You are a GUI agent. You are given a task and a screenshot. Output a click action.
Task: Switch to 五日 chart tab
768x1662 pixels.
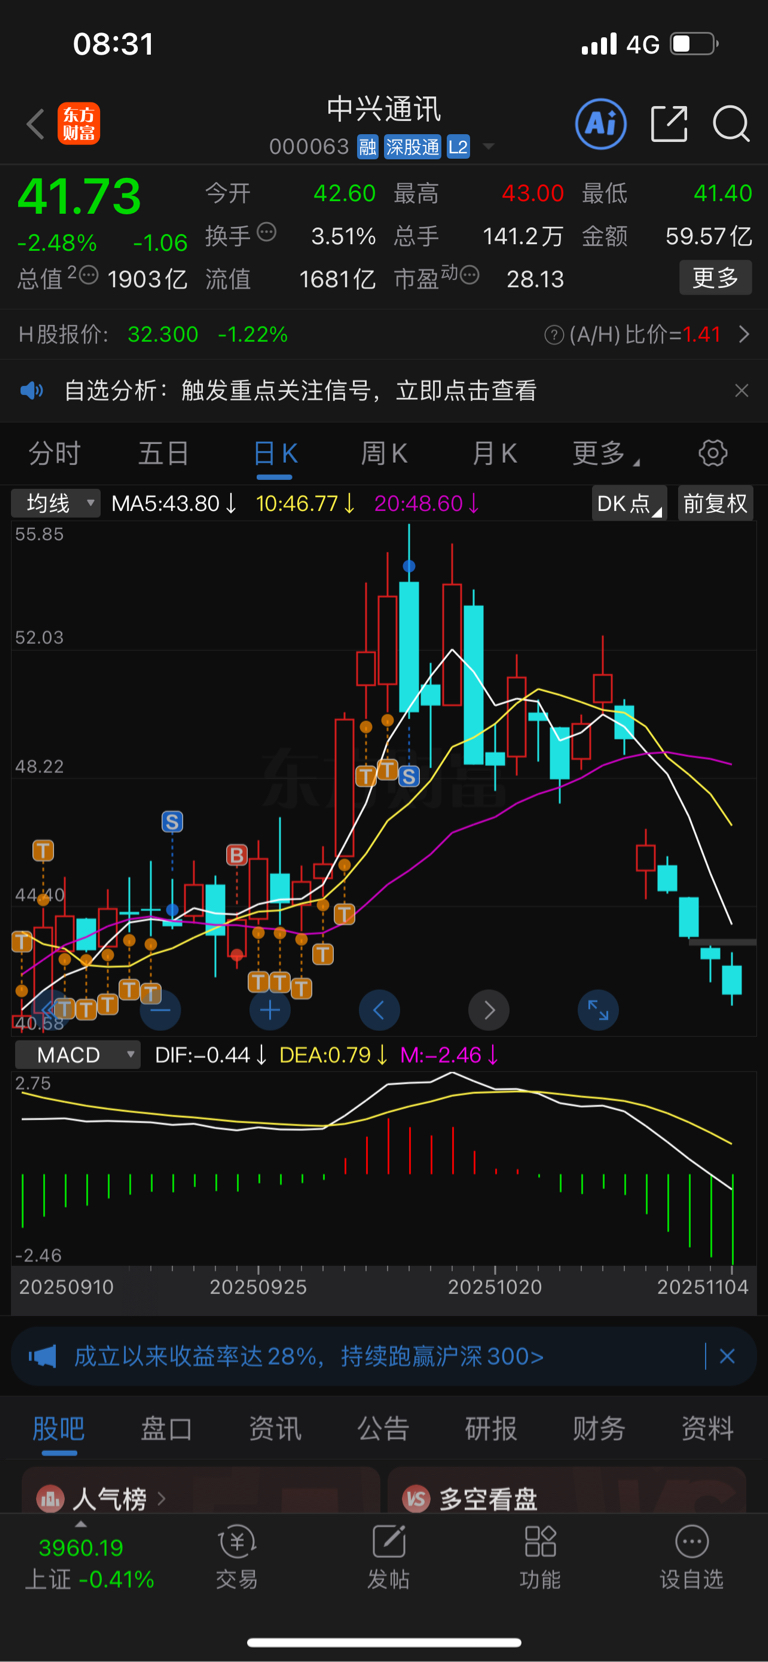click(x=164, y=454)
